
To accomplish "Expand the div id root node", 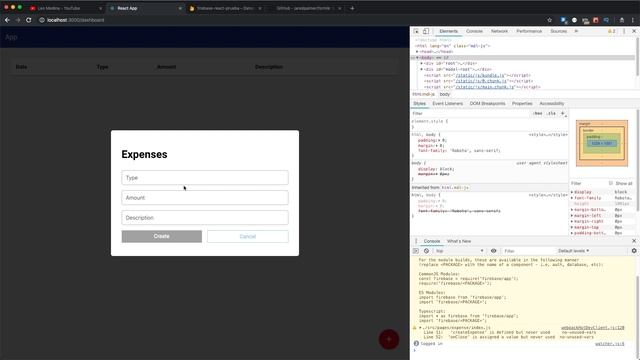I will pos(422,64).
